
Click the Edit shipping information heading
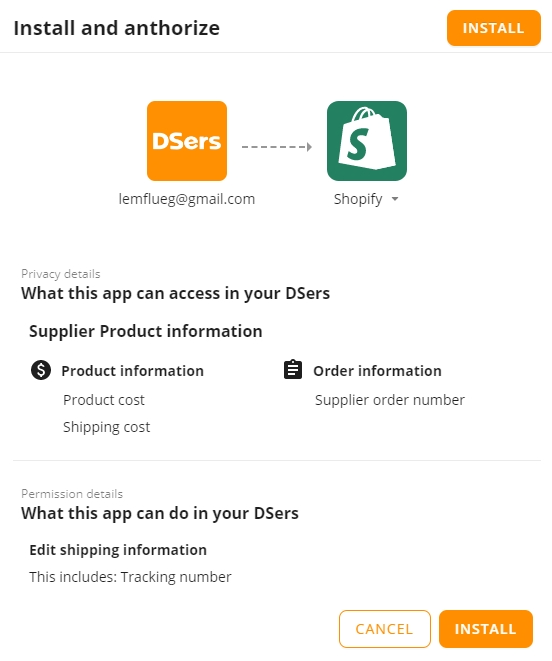(118, 550)
